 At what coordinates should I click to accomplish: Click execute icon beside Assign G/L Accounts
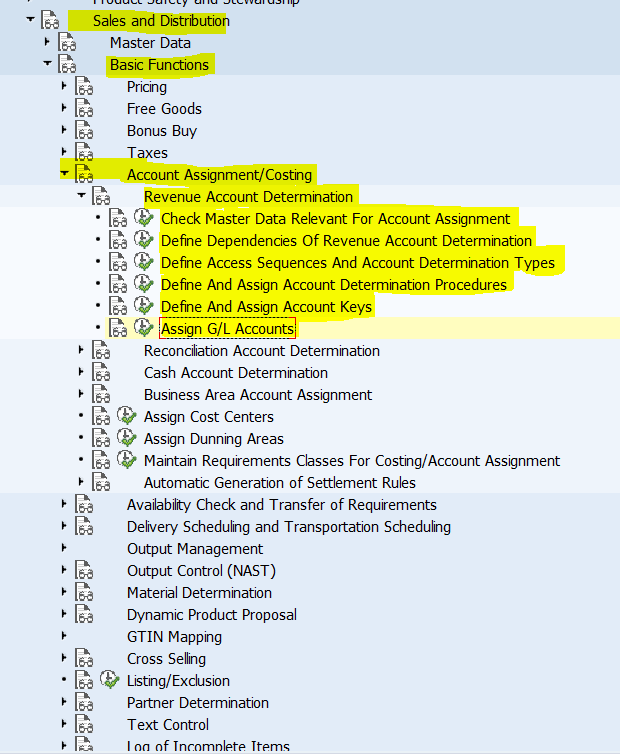(x=144, y=328)
